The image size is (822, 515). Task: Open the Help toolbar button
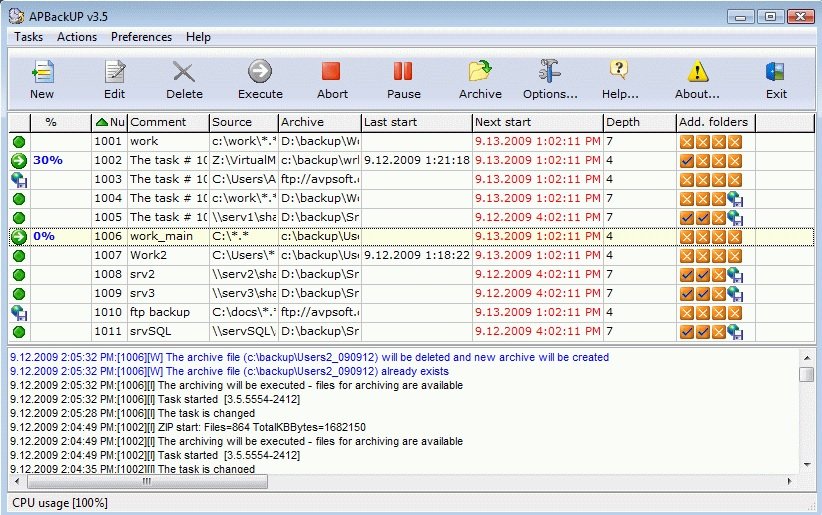(620, 80)
